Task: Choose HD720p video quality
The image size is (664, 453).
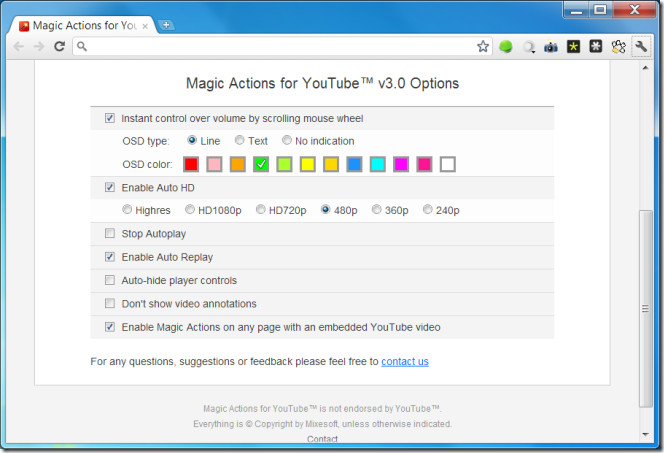Action: point(260,209)
